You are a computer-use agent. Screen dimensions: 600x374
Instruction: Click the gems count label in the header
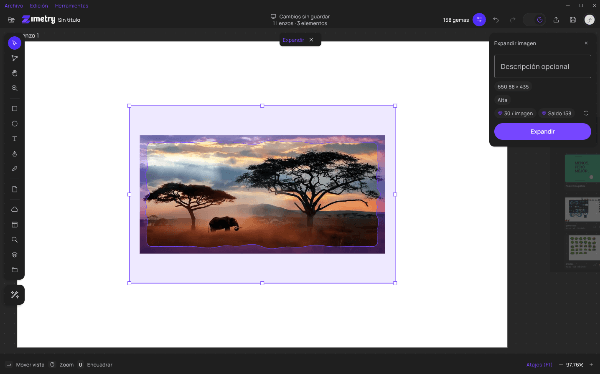(456, 20)
